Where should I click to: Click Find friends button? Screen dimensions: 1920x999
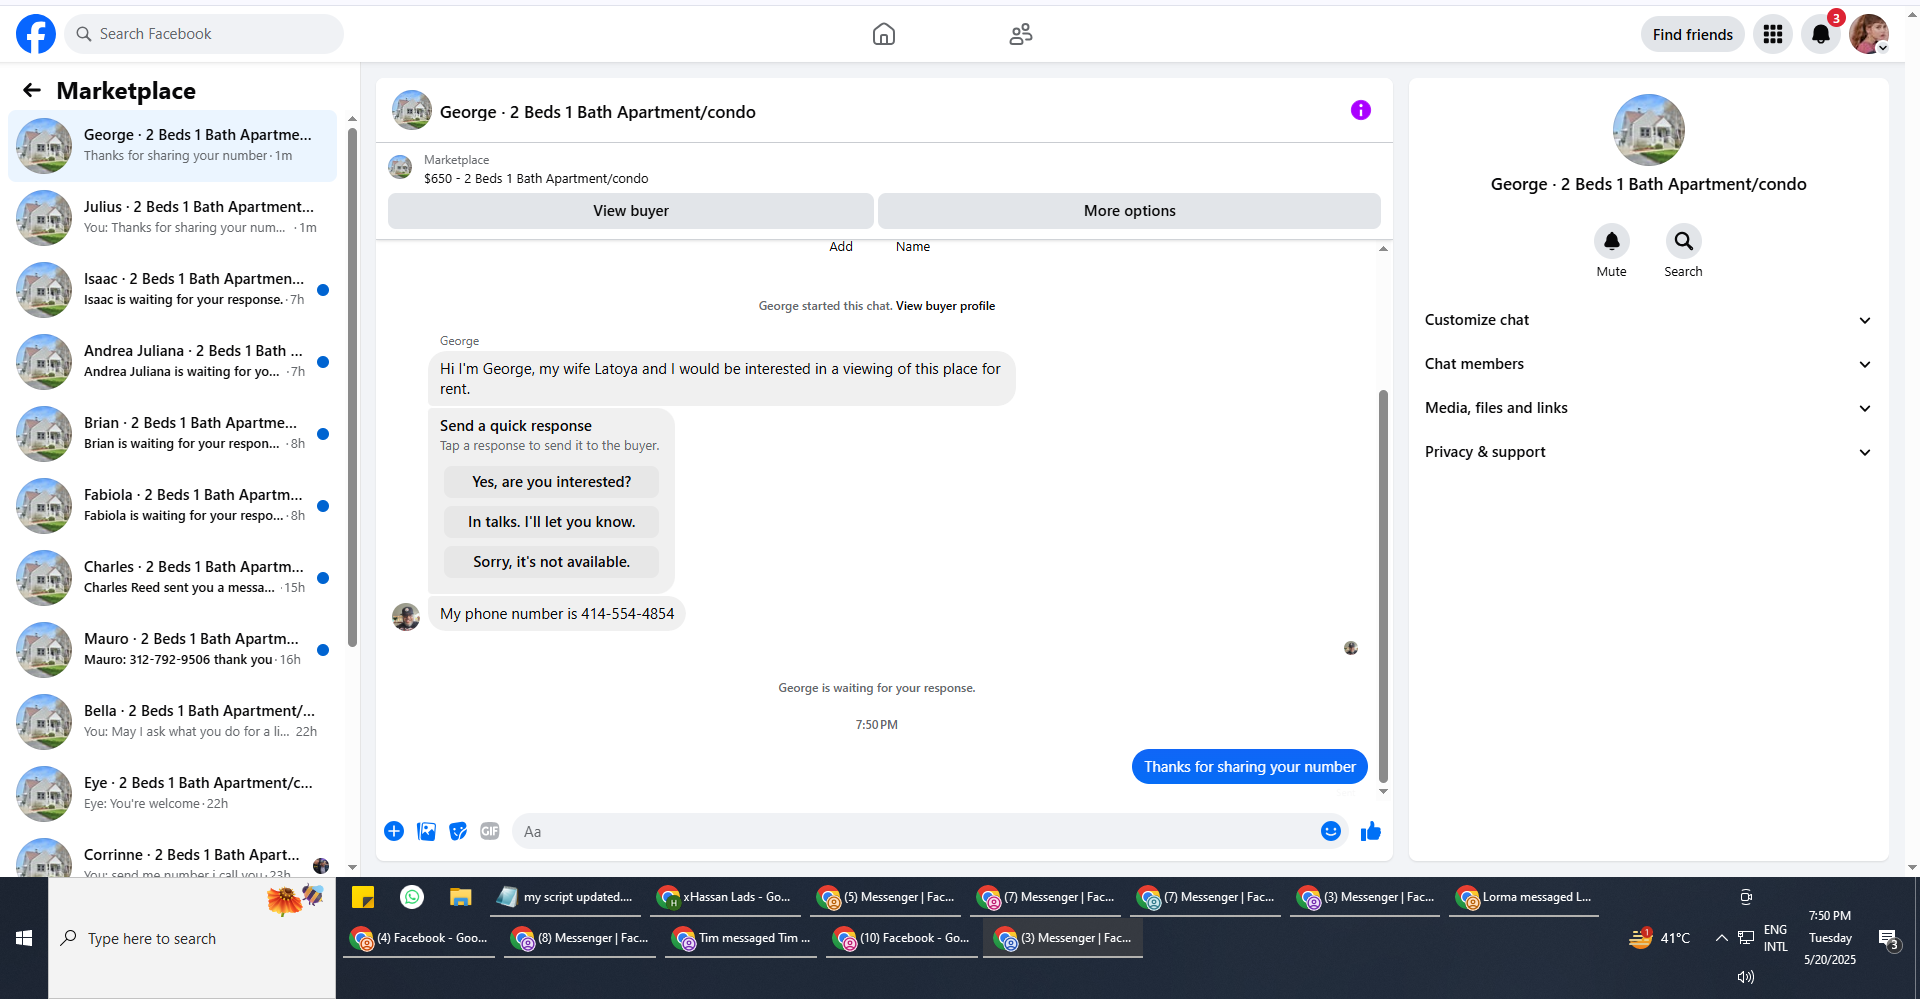pyautogui.click(x=1693, y=34)
